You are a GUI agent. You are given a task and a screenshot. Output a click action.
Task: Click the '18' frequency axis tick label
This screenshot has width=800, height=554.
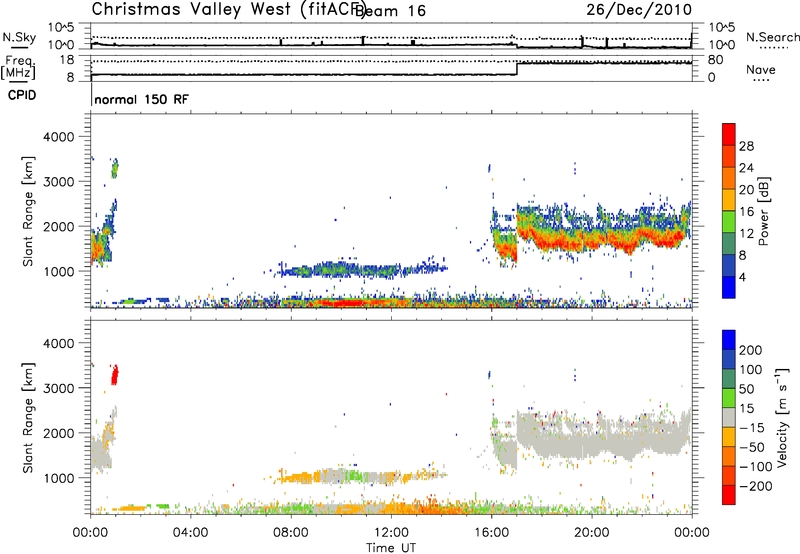point(66,60)
